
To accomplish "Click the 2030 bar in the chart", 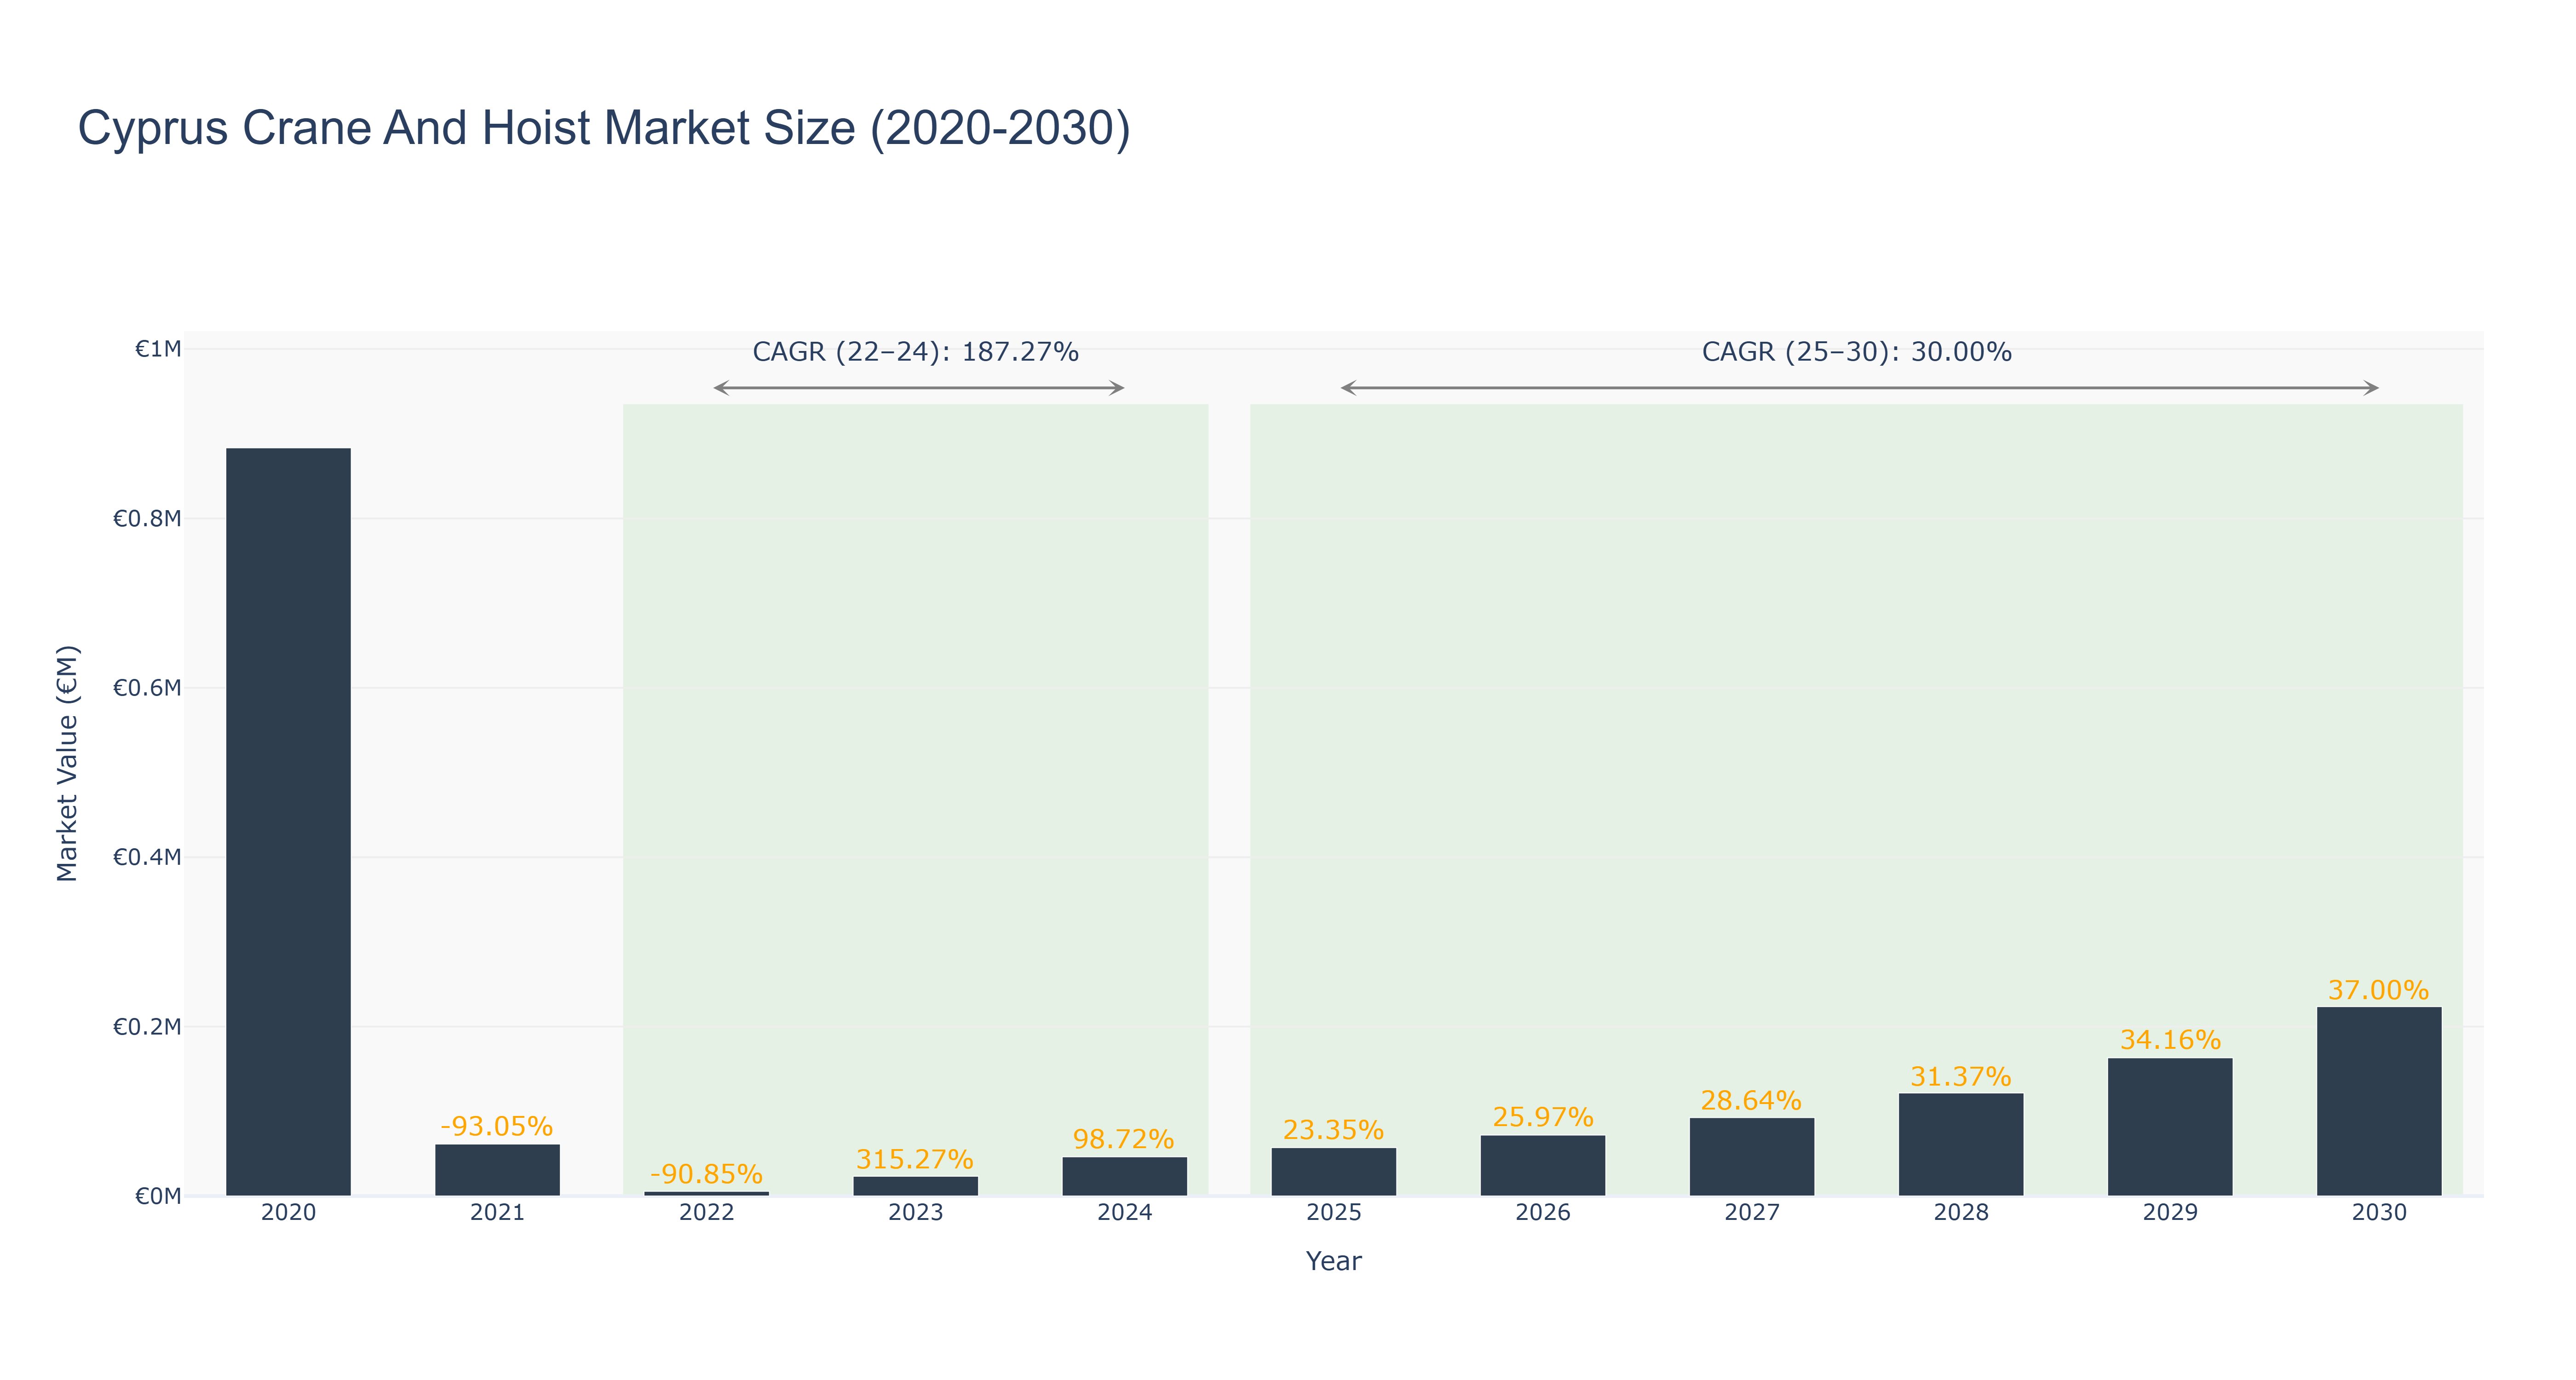I will click(x=2379, y=1101).
